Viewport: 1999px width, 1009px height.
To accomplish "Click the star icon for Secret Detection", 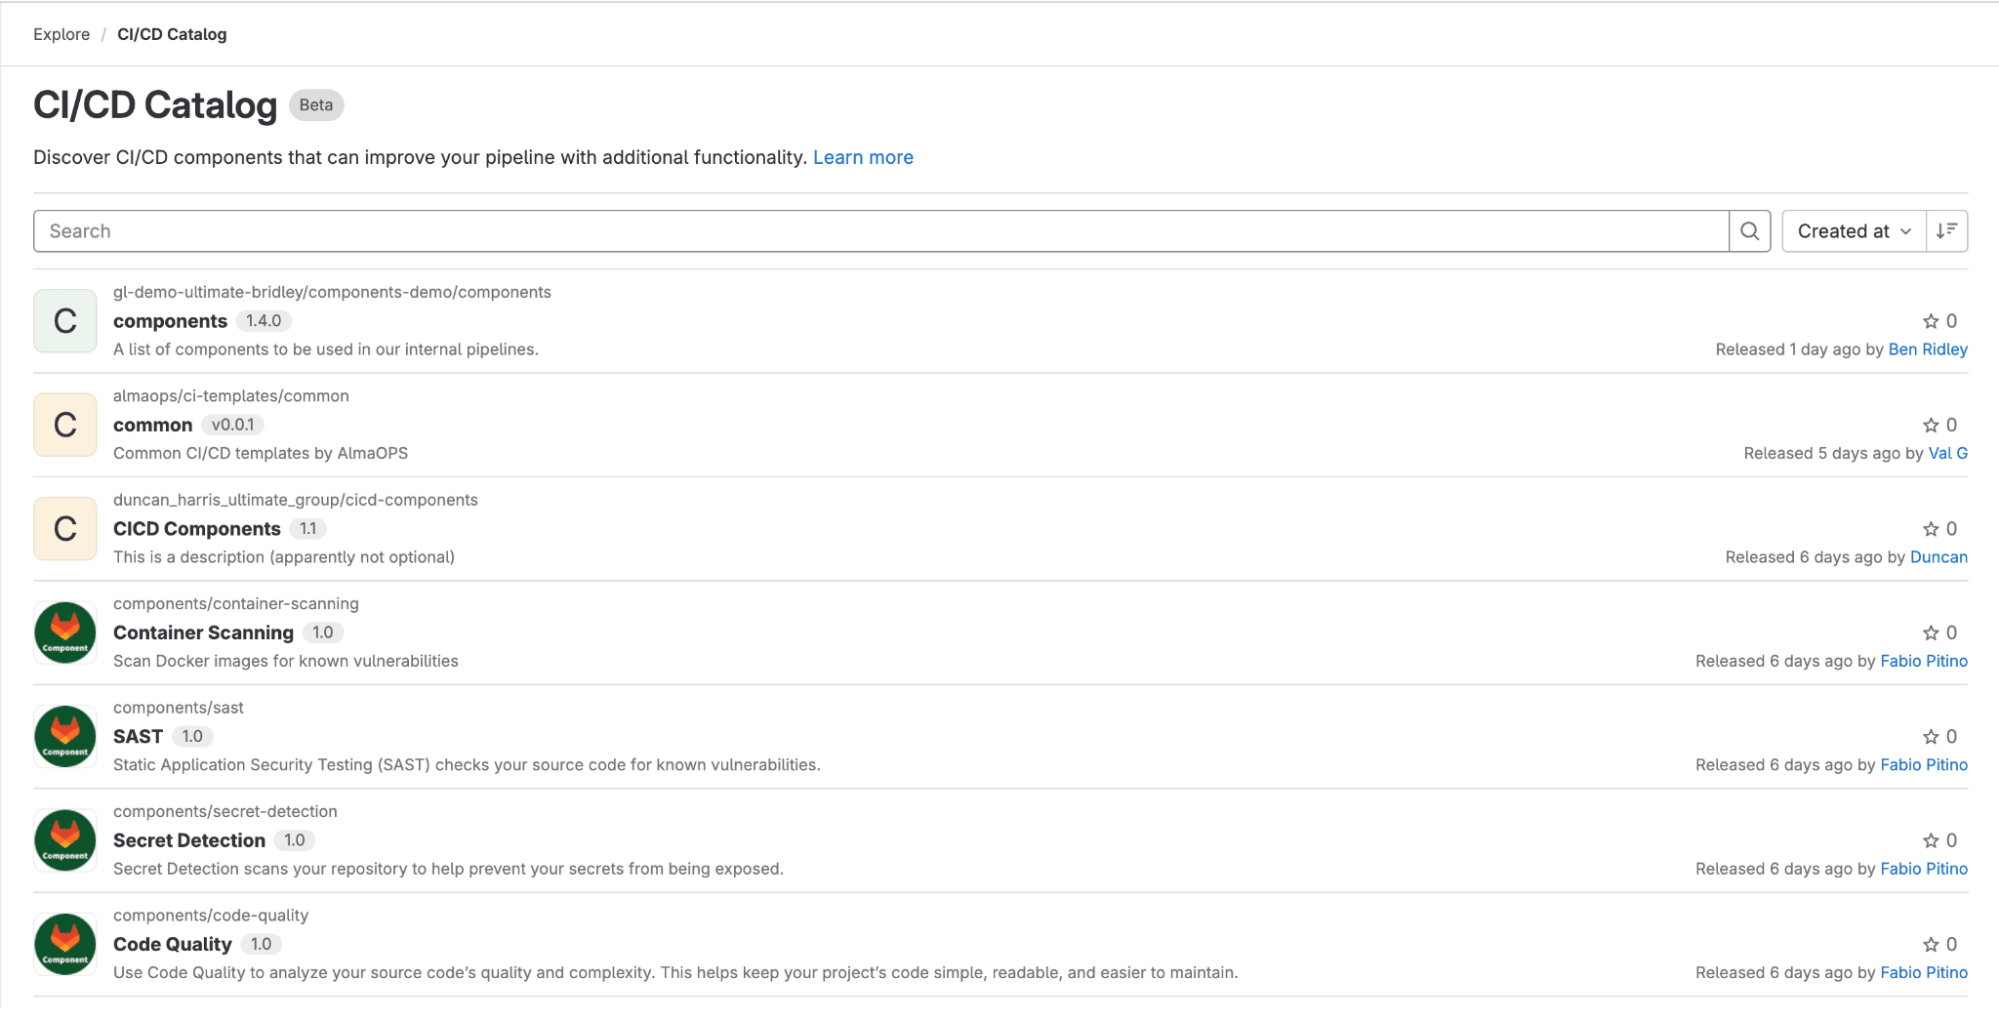I will pyautogui.click(x=1930, y=841).
